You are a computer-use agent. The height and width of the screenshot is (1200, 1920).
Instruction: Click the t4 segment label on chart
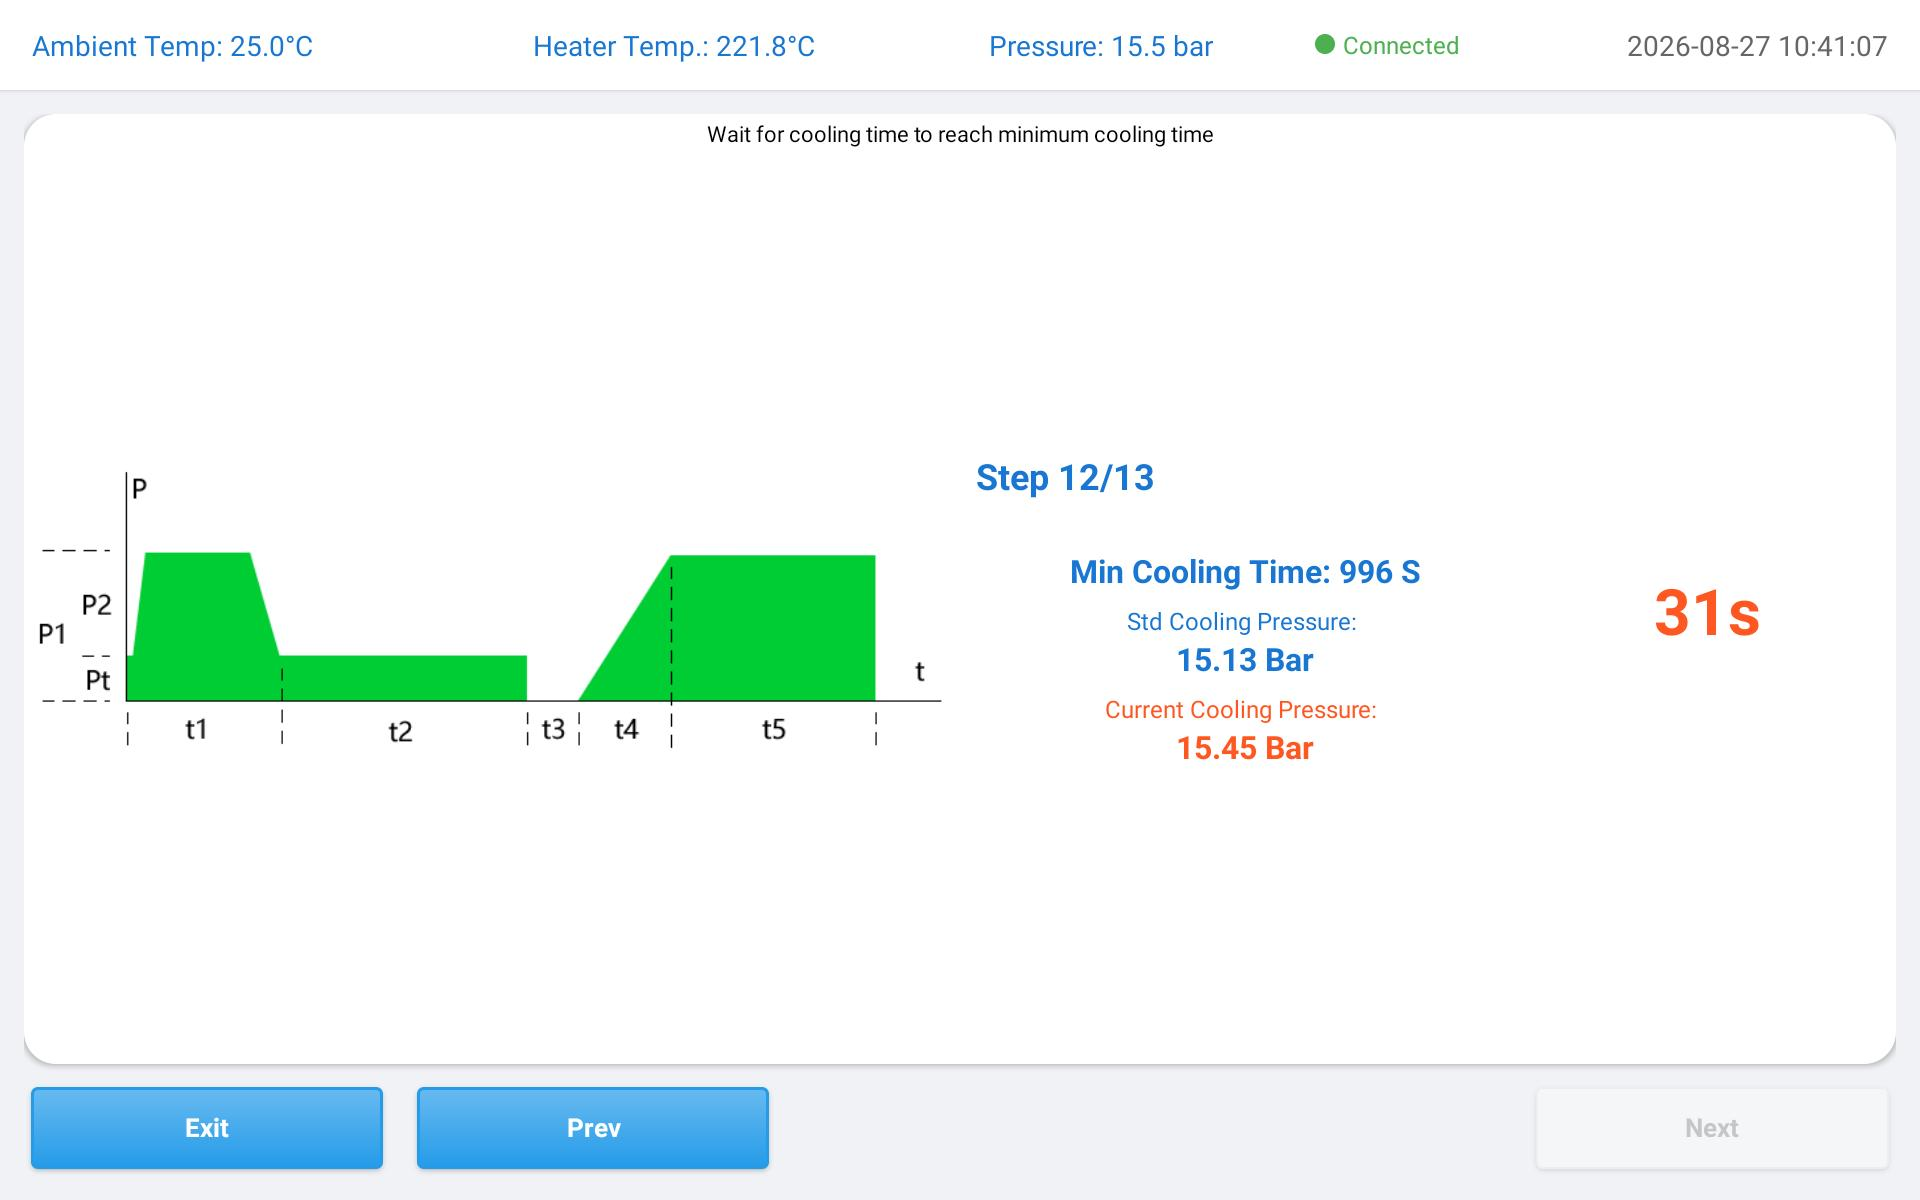pos(626,729)
